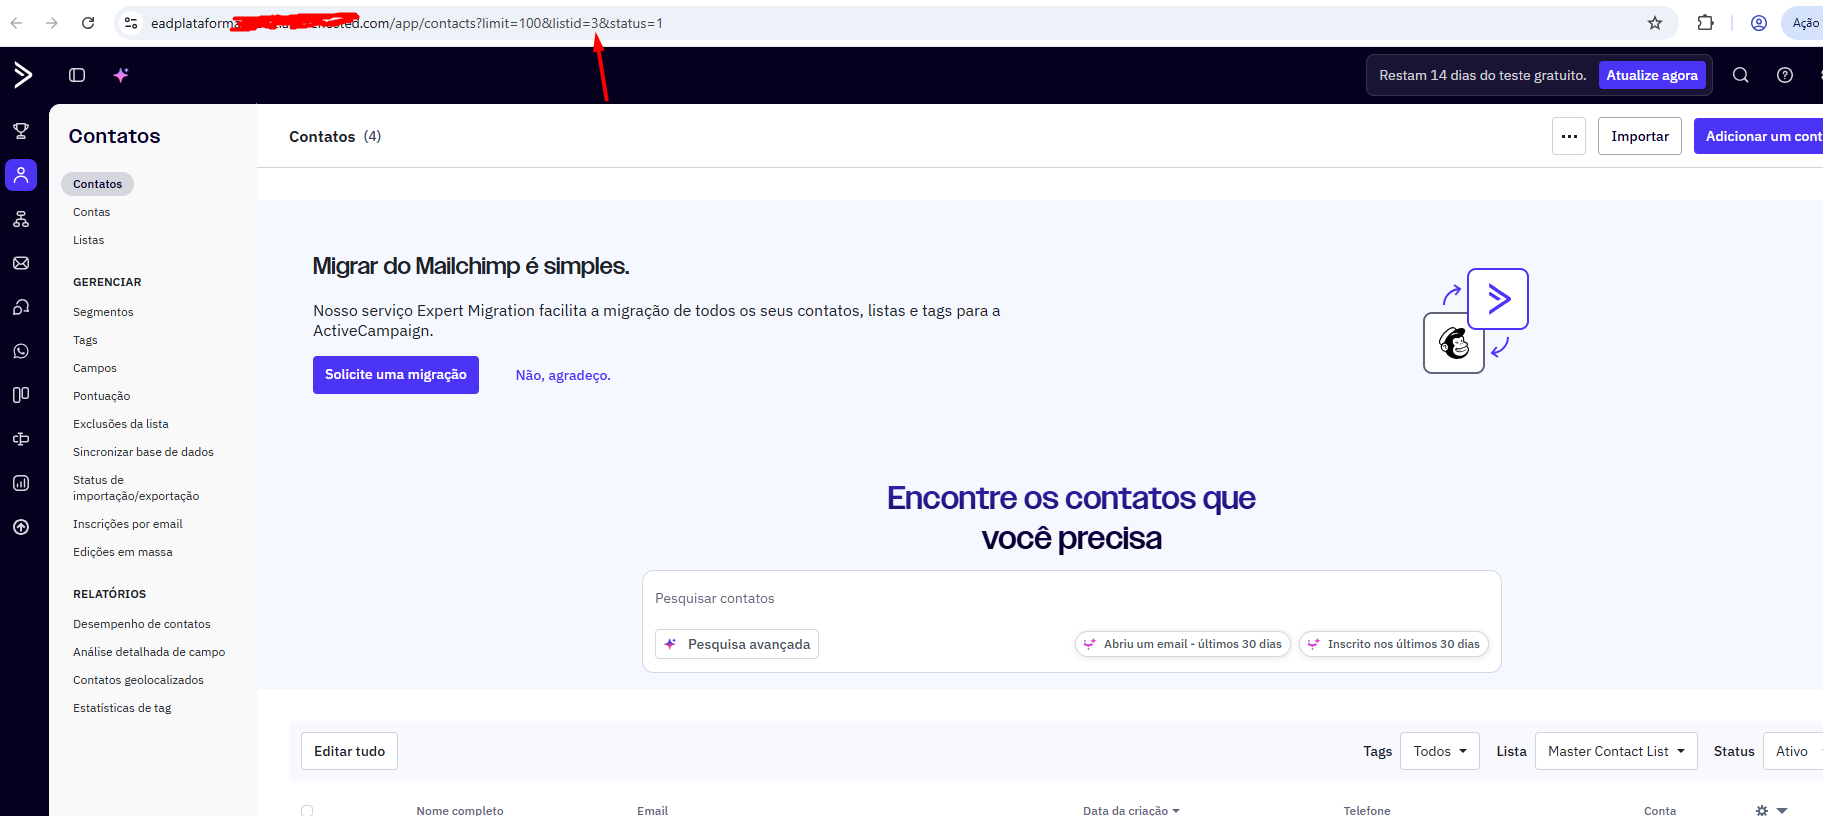The width and height of the screenshot is (1823, 816).
Task: View Estatísticas de tag report
Action: pyautogui.click(x=122, y=708)
